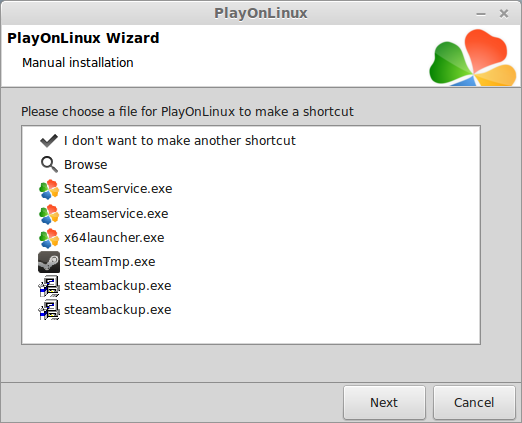The height and width of the screenshot is (423, 522).
Task: Click the checkmark icon for no more shortcuts
Action: pyautogui.click(x=49, y=141)
